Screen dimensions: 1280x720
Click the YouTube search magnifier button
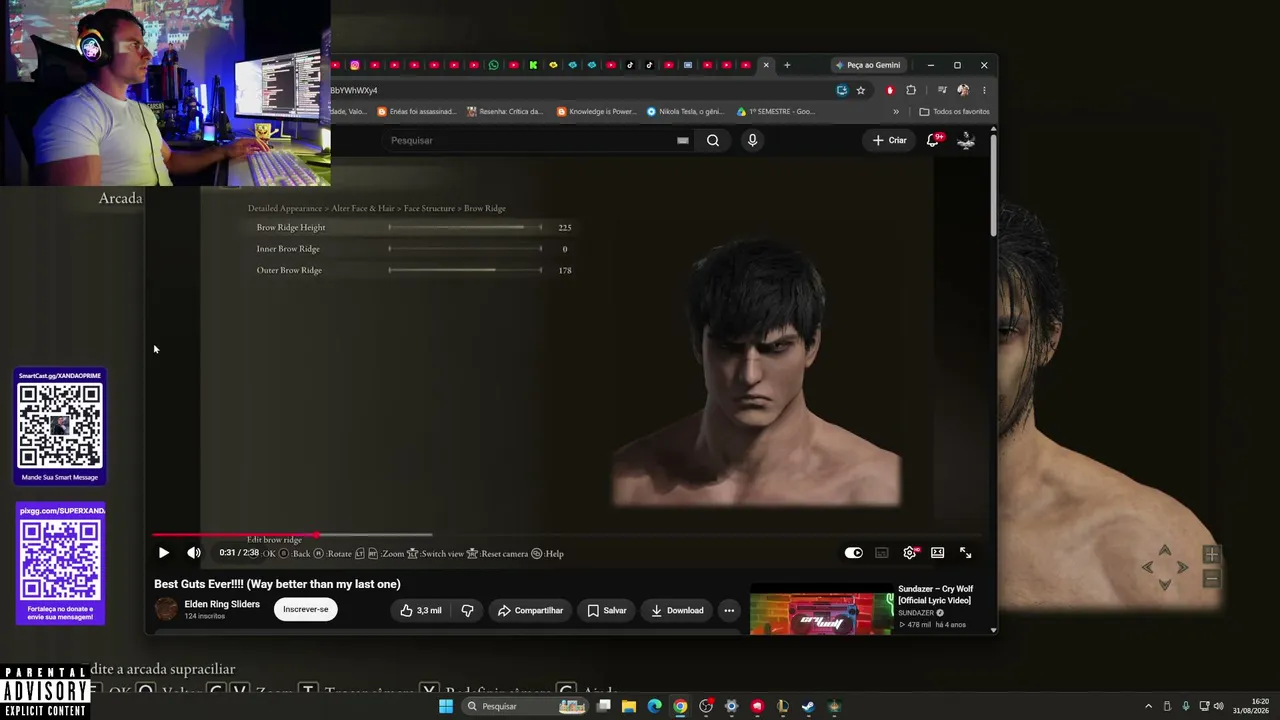tap(713, 140)
